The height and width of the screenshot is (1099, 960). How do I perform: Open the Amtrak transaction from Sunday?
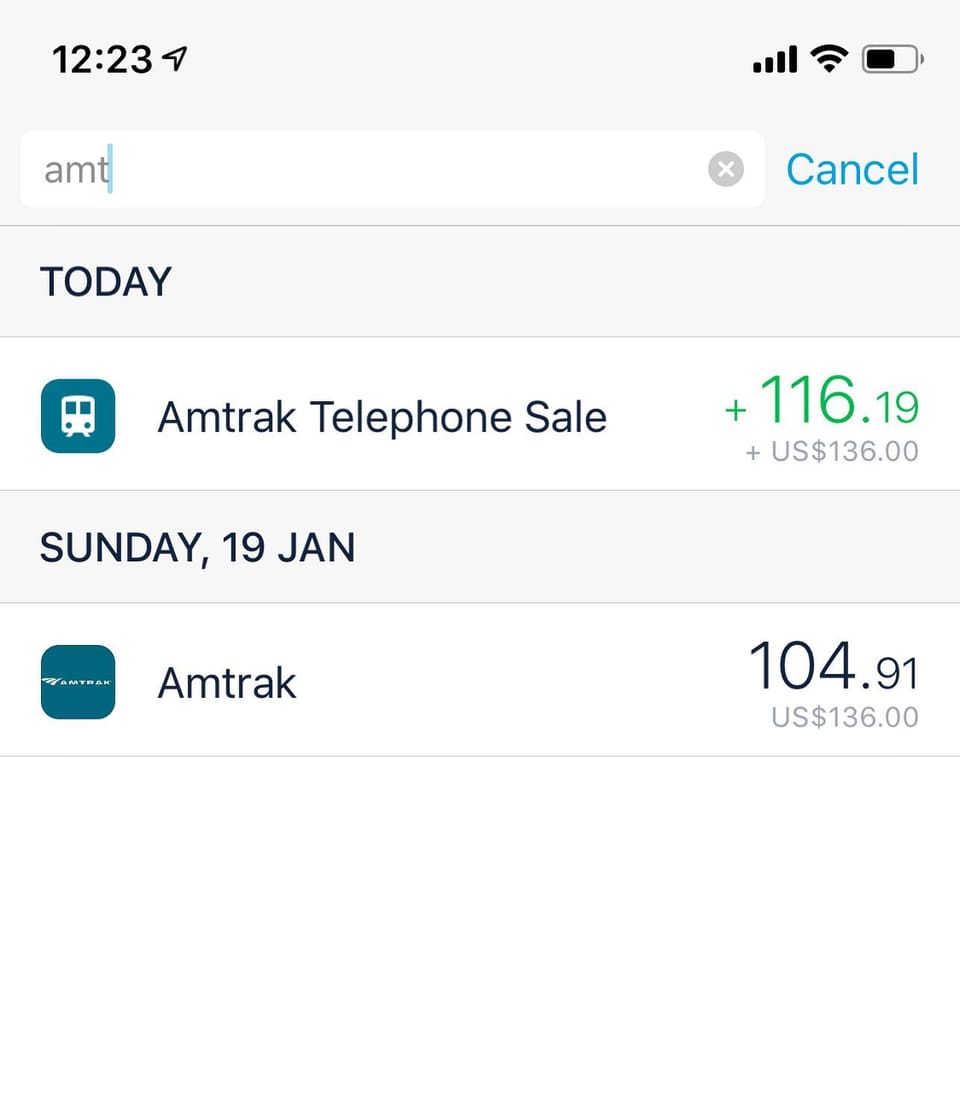227,683
